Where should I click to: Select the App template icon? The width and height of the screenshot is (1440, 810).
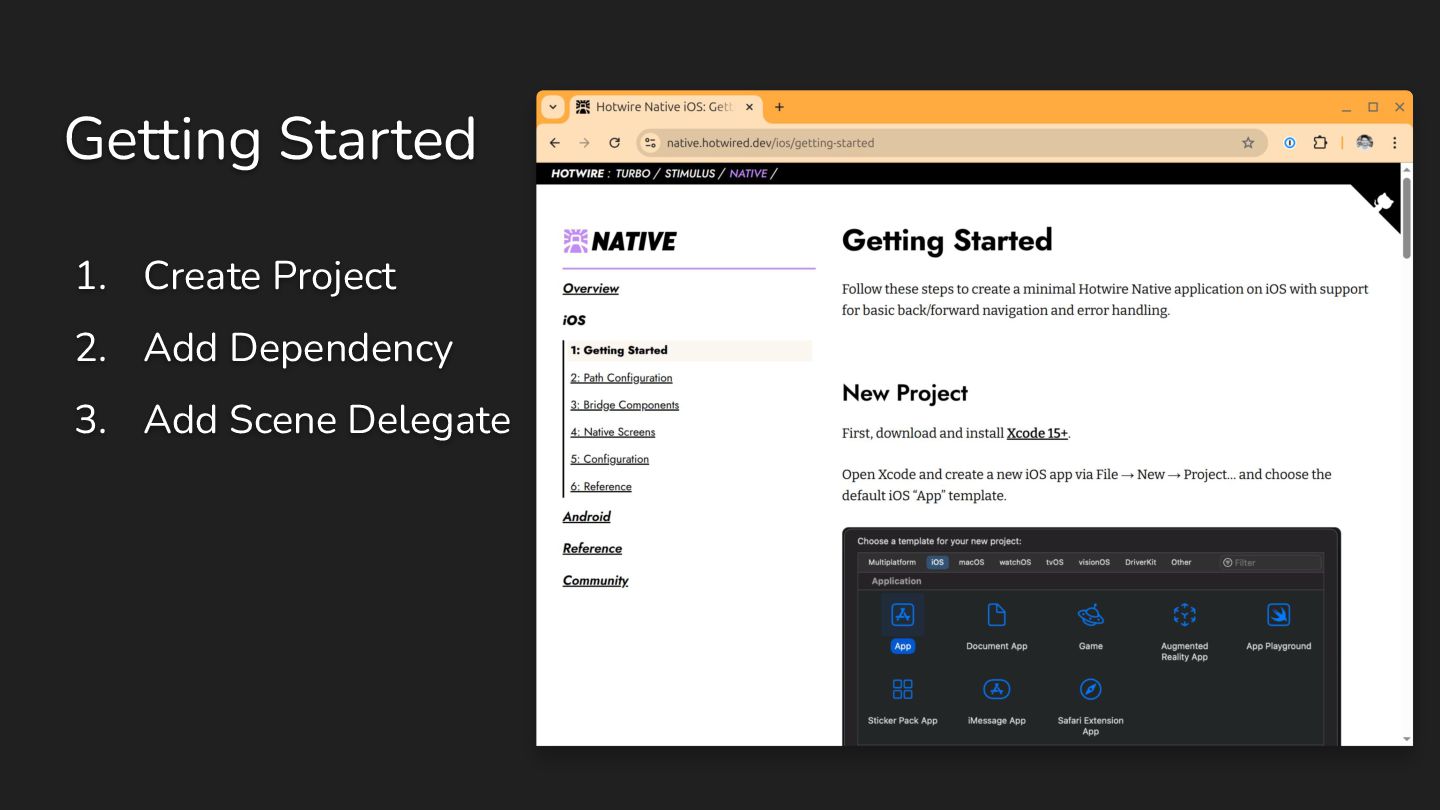coord(902,615)
